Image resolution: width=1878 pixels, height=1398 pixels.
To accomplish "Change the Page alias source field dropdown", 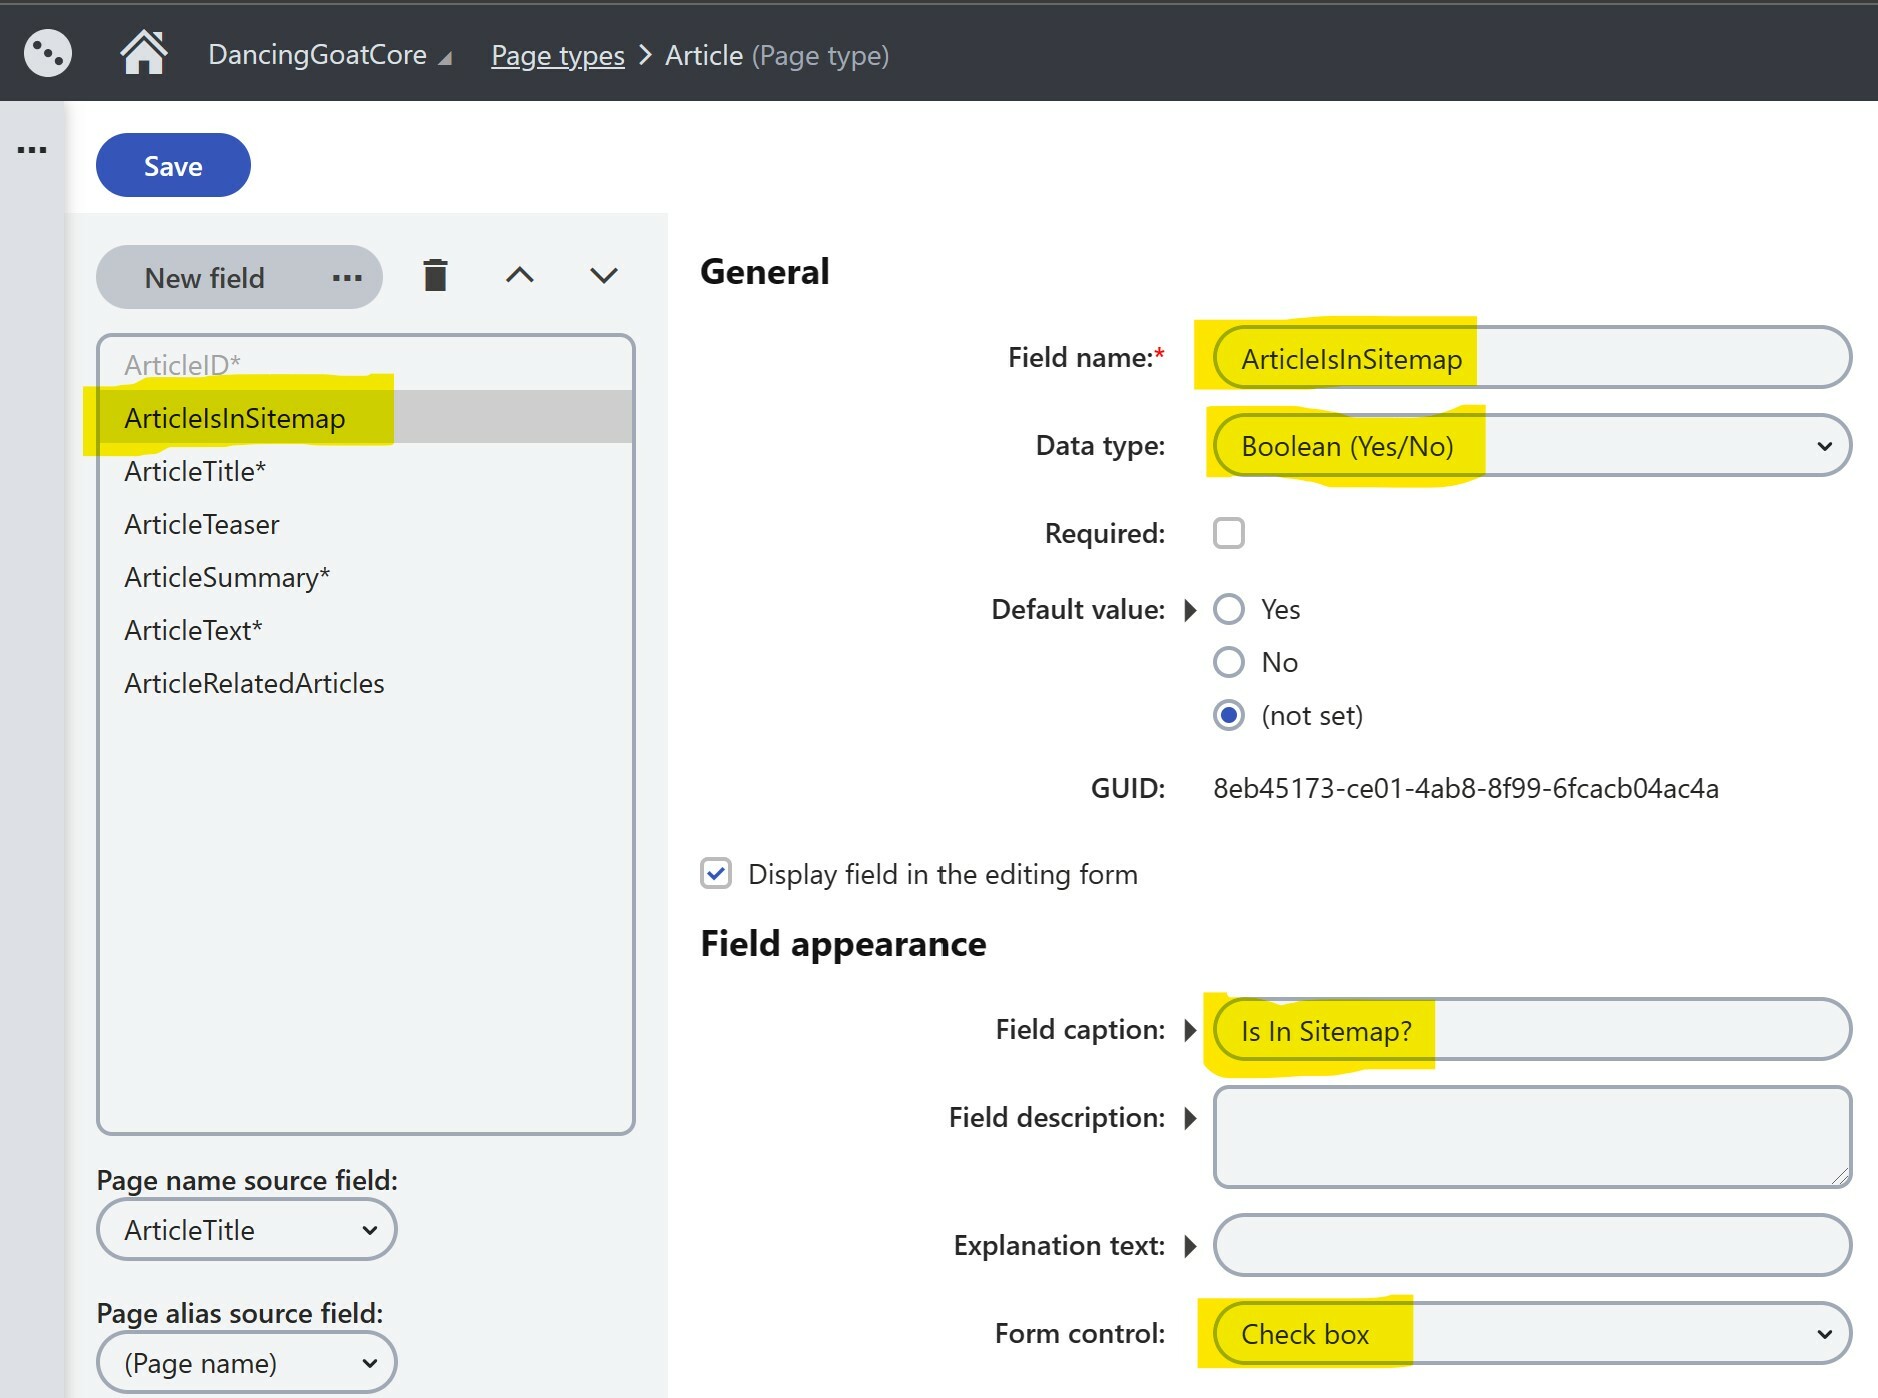I will point(247,1362).
